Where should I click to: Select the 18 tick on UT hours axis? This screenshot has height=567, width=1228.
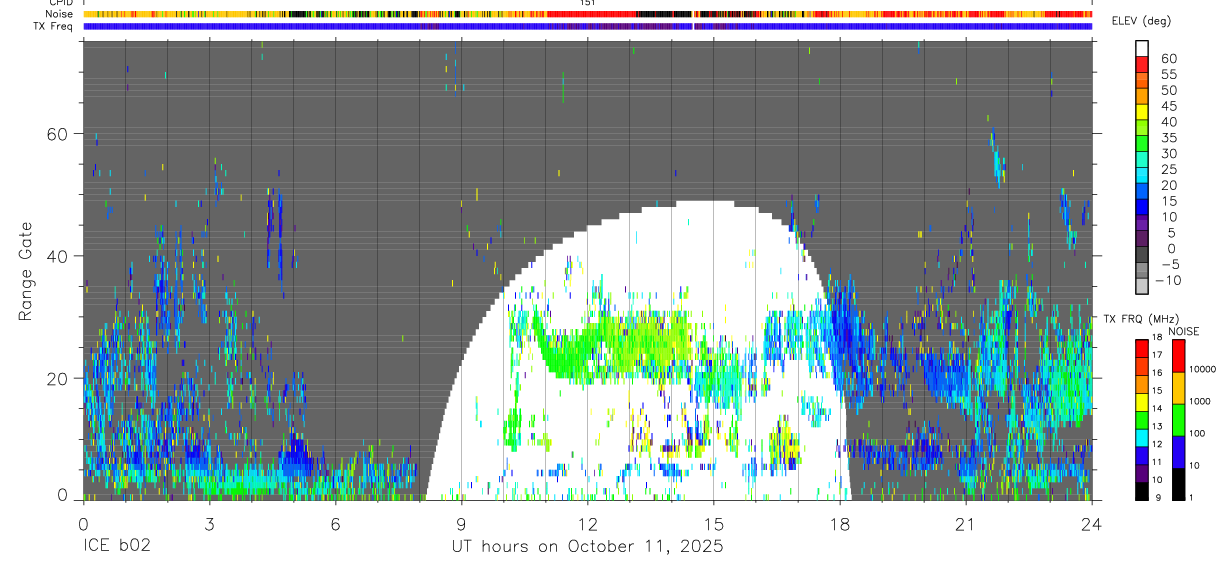tap(840, 523)
